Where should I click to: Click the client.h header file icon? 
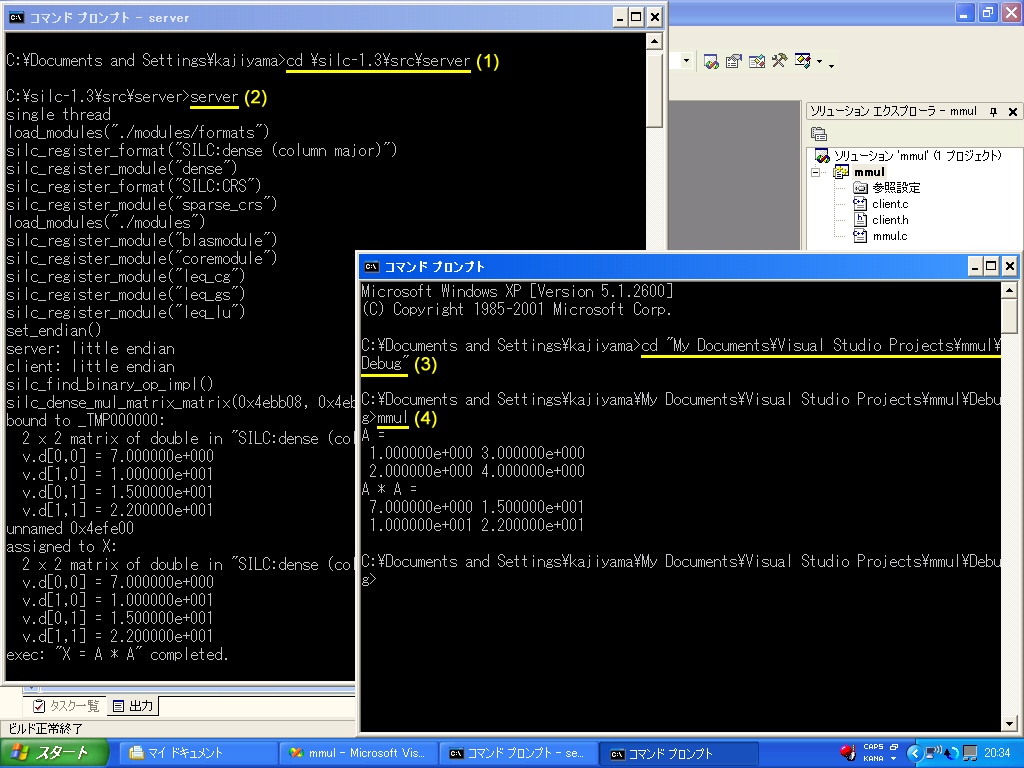[861, 220]
